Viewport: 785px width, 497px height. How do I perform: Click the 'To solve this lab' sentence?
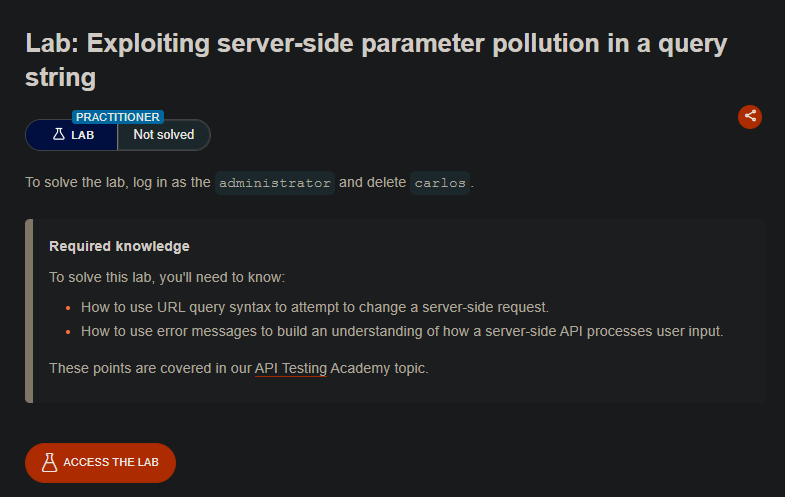(x=167, y=277)
